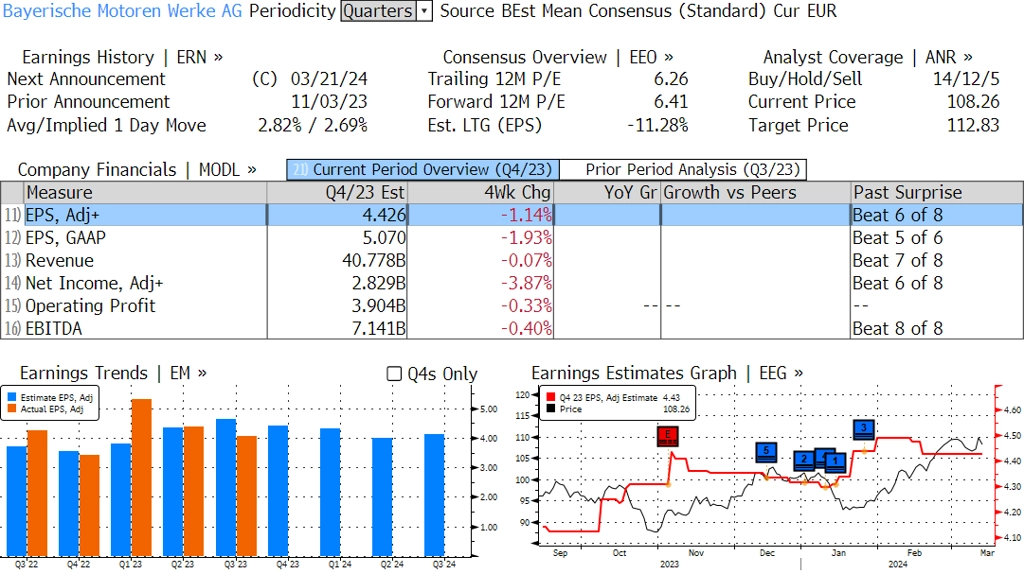The height and width of the screenshot is (574, 1024).
Task: Click the blue Q3'24 estimate bar
Action: pos(434,495)
